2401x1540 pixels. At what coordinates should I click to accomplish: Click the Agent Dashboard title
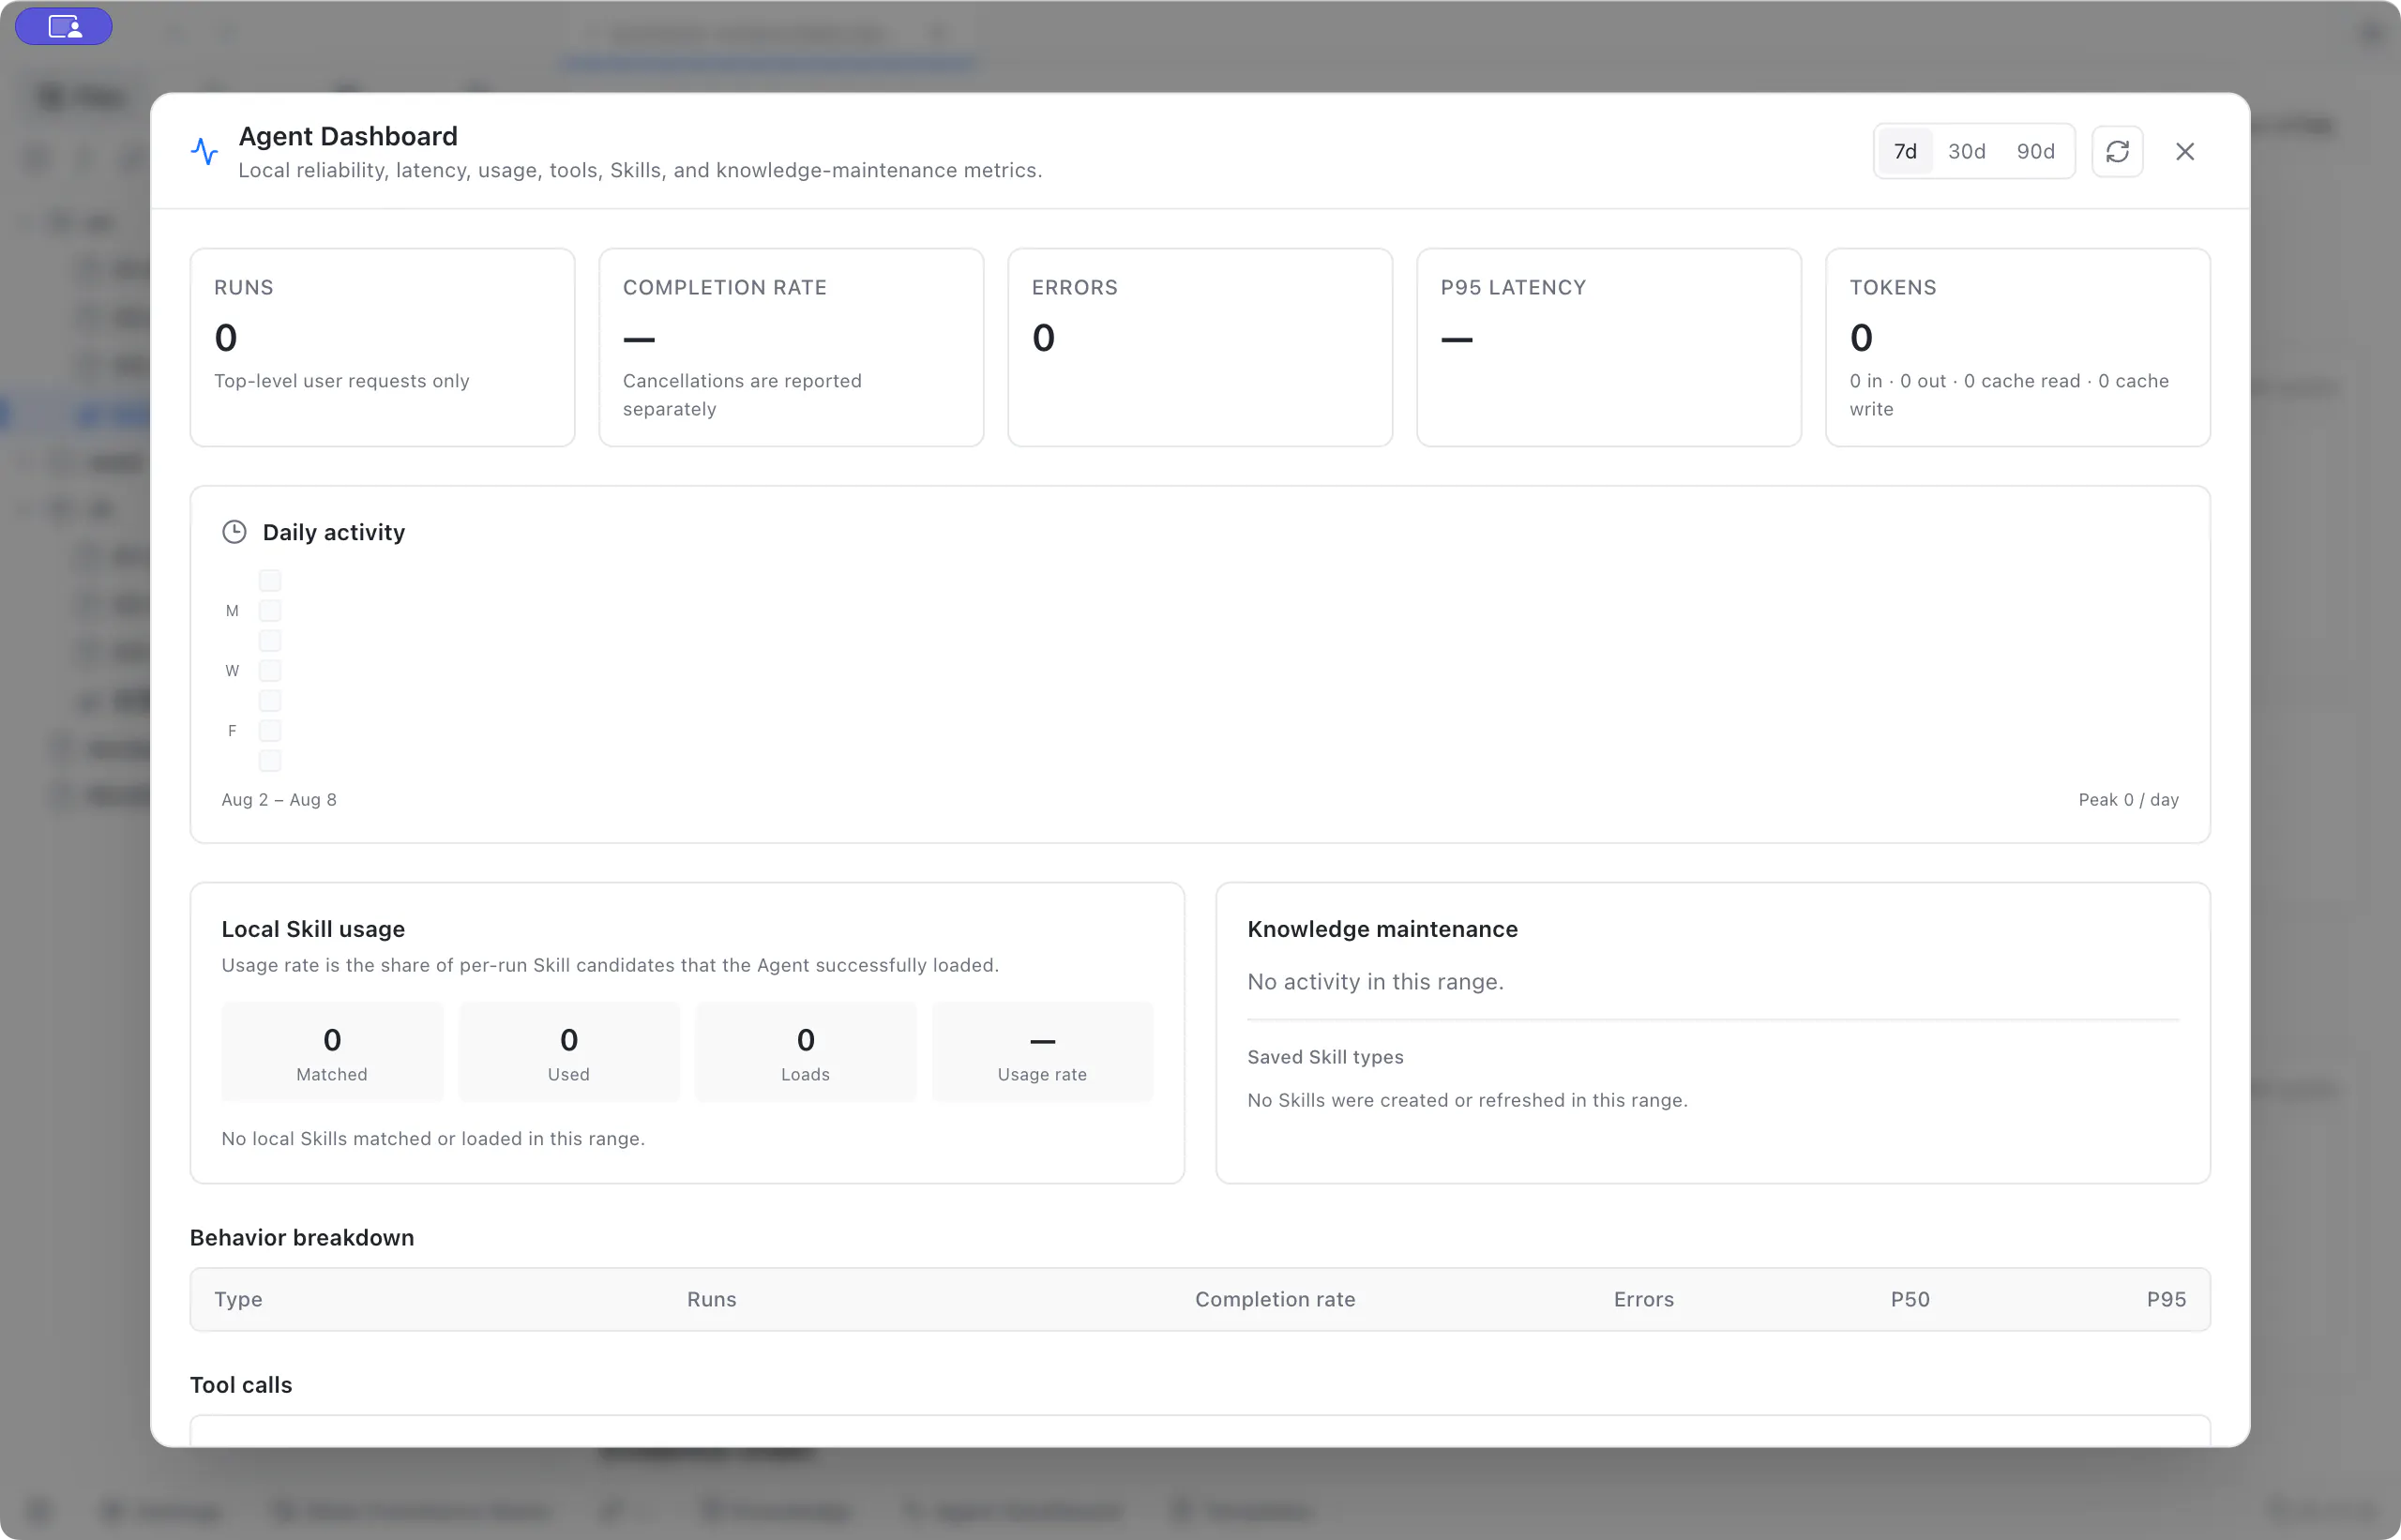click(348, 136)
